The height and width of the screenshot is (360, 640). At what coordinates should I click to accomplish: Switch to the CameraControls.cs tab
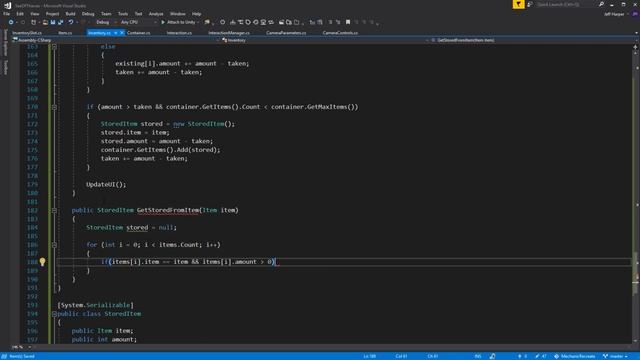pos(340,33)
